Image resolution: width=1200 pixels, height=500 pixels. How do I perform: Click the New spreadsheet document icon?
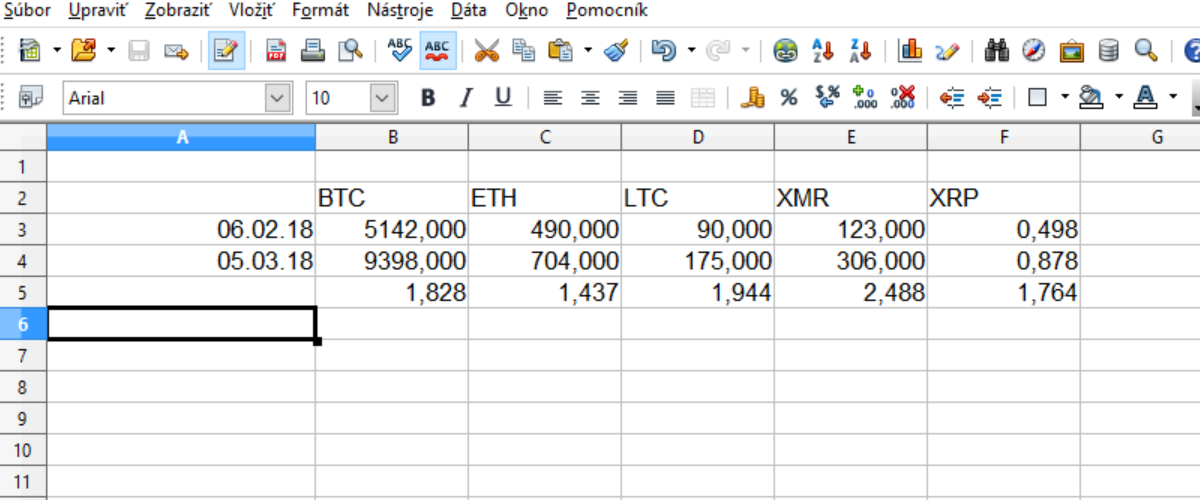pos(30,50)
